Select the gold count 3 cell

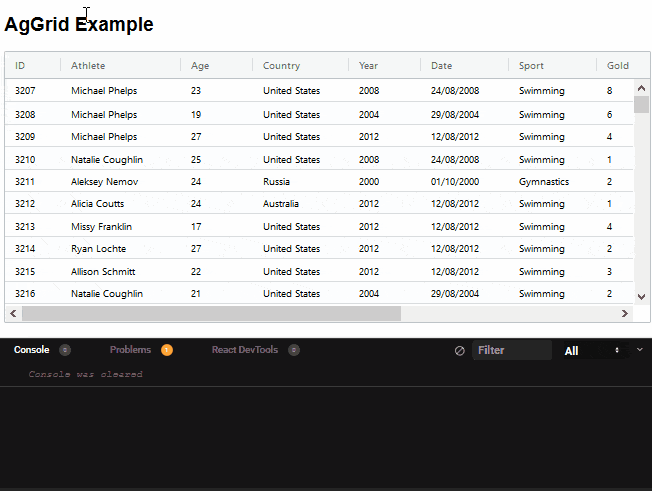pos(609,271)
